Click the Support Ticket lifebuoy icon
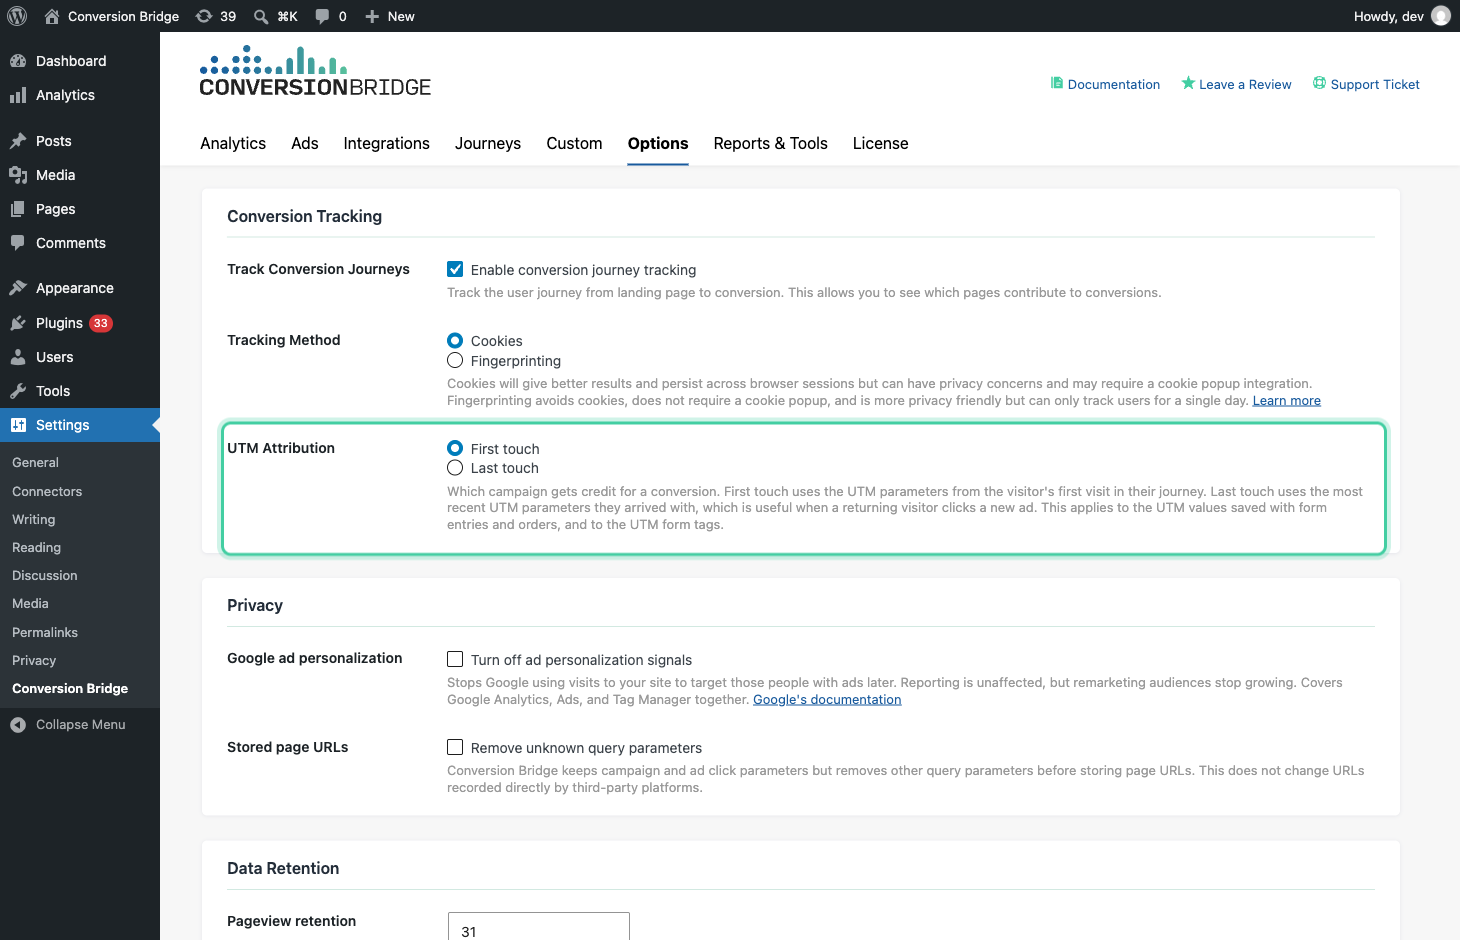Image resolution: width=1460 pixels, height=940 pixels. click(x=1319, y=83)
